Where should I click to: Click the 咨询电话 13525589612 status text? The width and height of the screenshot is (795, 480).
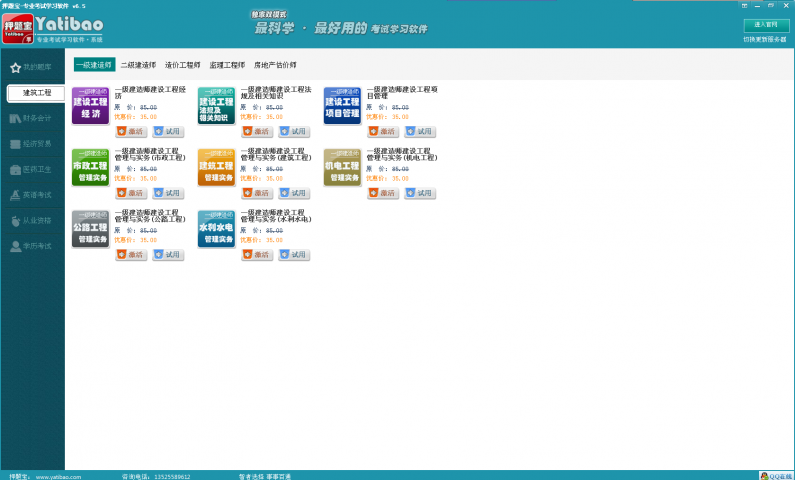[x=156, y=477]
